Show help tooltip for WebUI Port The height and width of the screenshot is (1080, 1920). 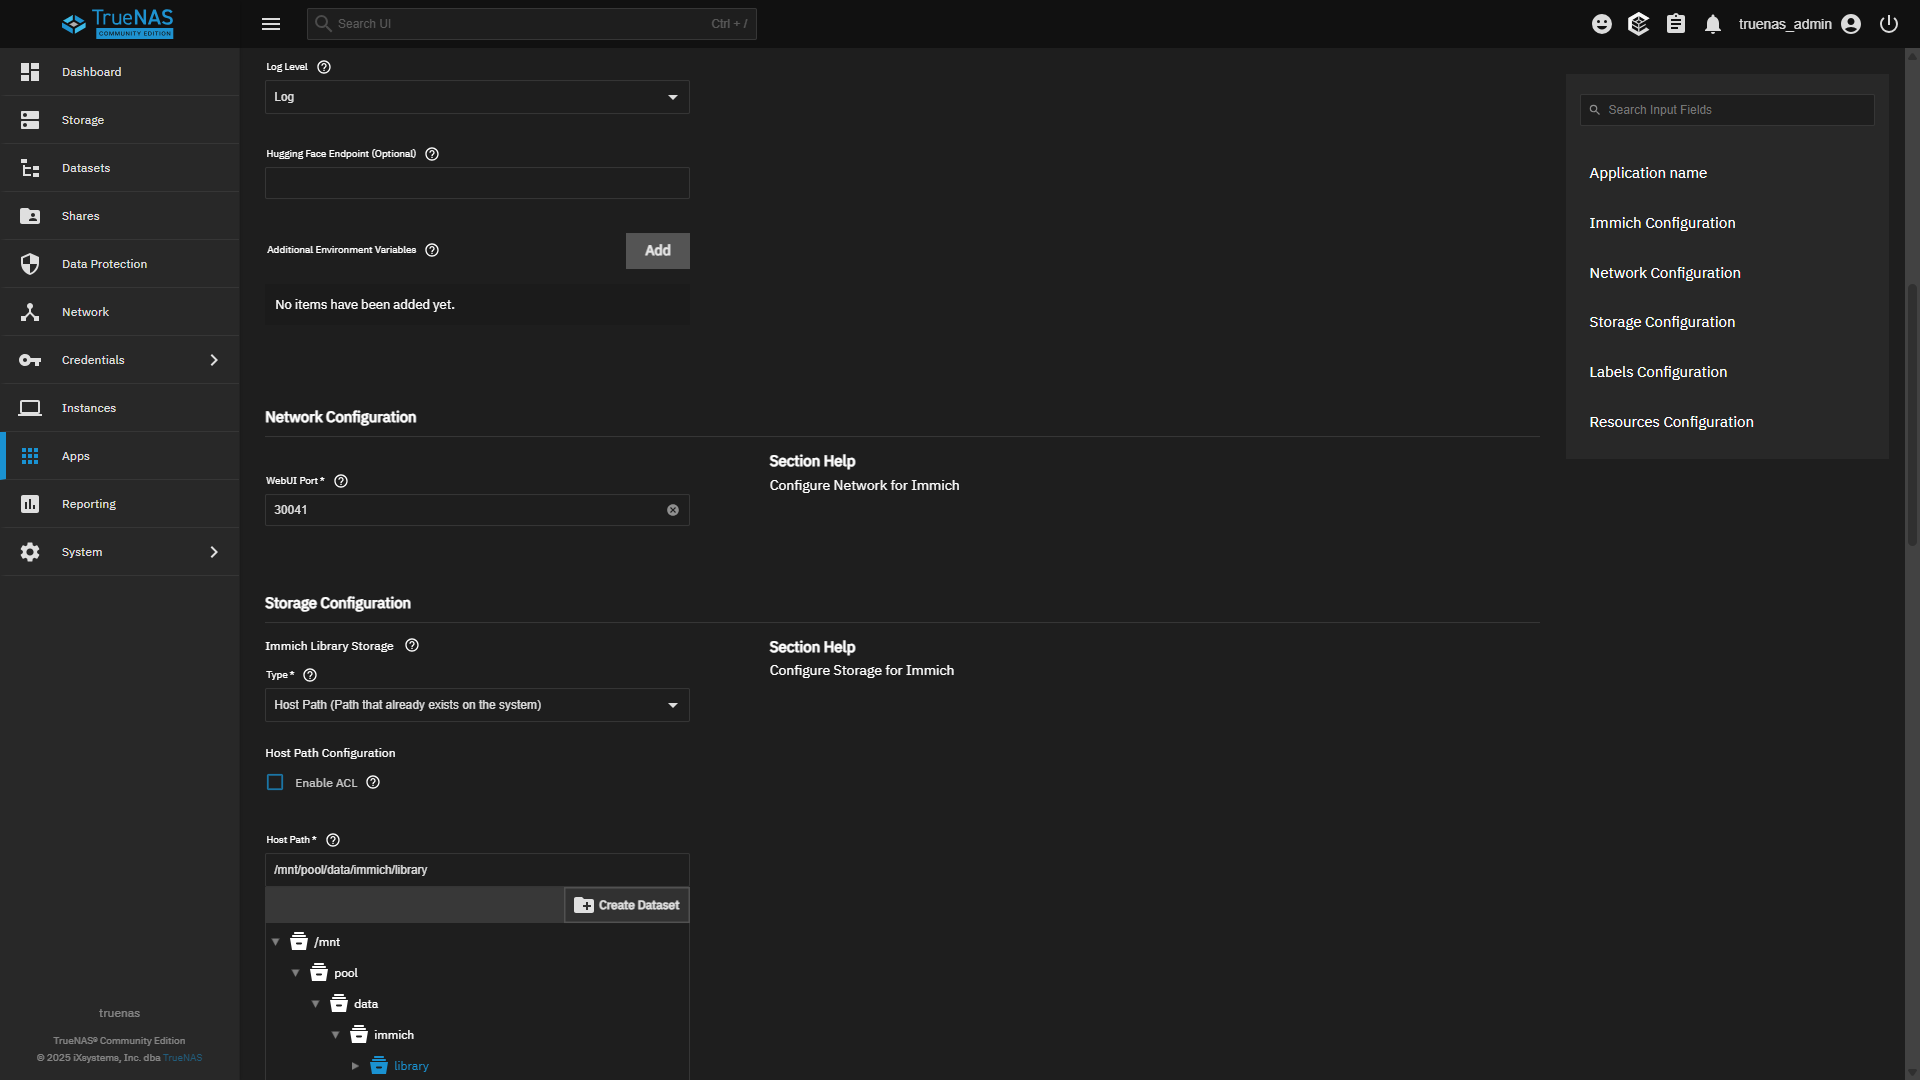pyautogui.click(x=341, y=481)
